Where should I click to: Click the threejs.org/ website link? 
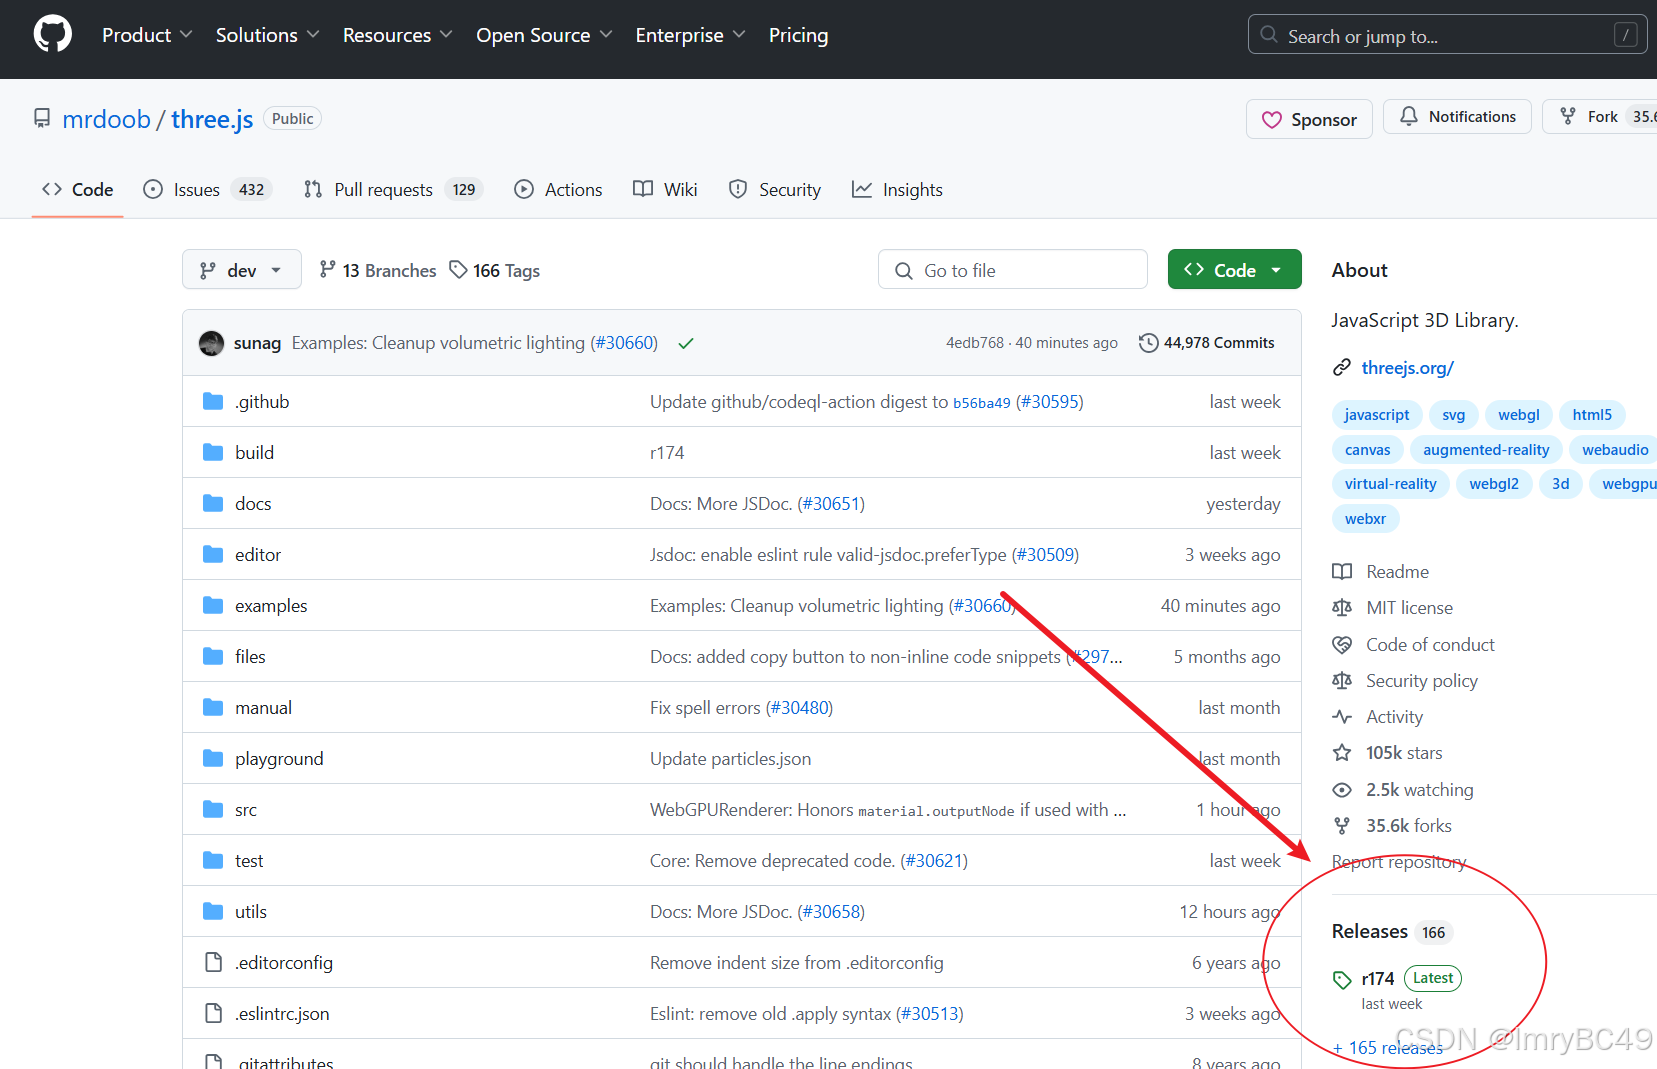1407,368
